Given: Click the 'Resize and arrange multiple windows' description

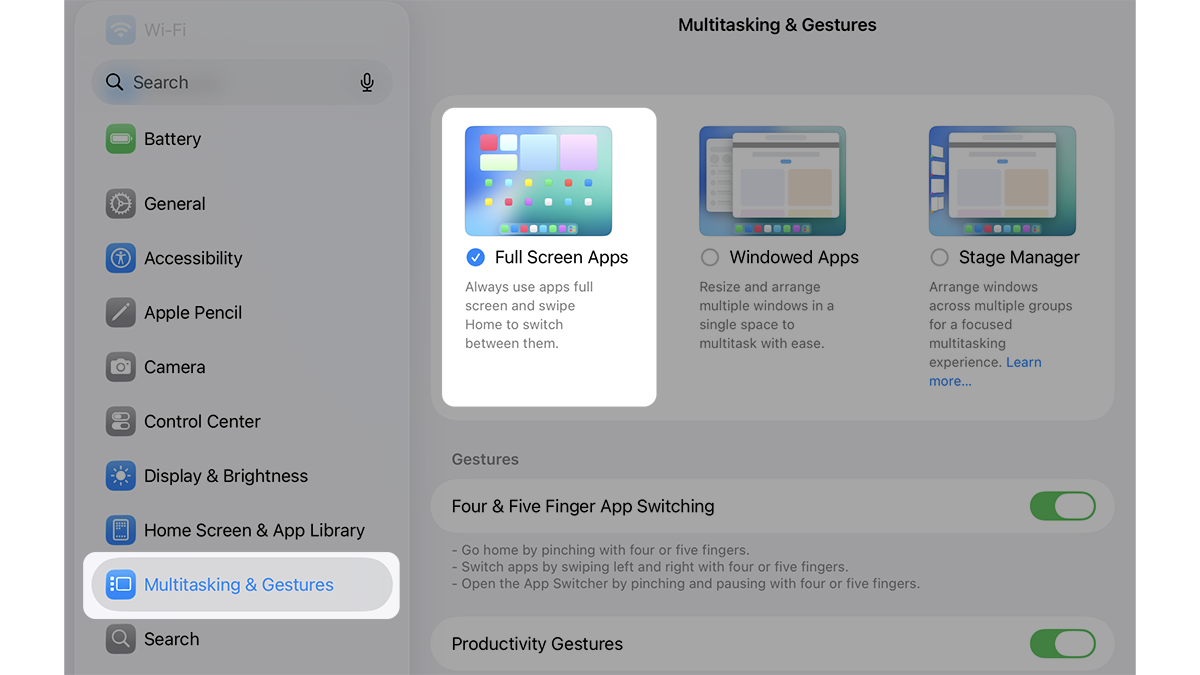Looking at the screenshot, I should [766, 315].
